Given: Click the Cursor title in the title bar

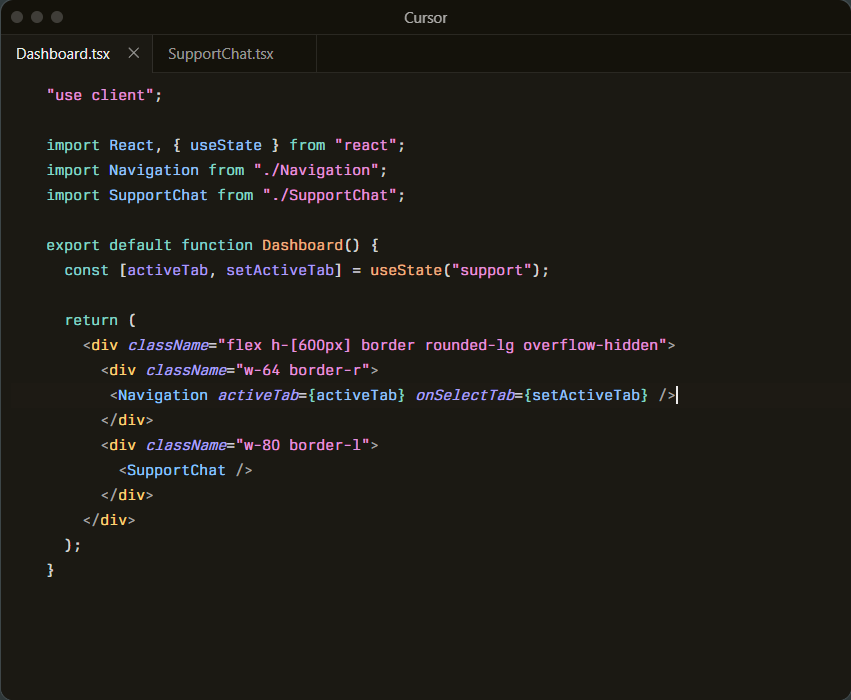Looking at the screenshot, I should [x=425, y=17].
